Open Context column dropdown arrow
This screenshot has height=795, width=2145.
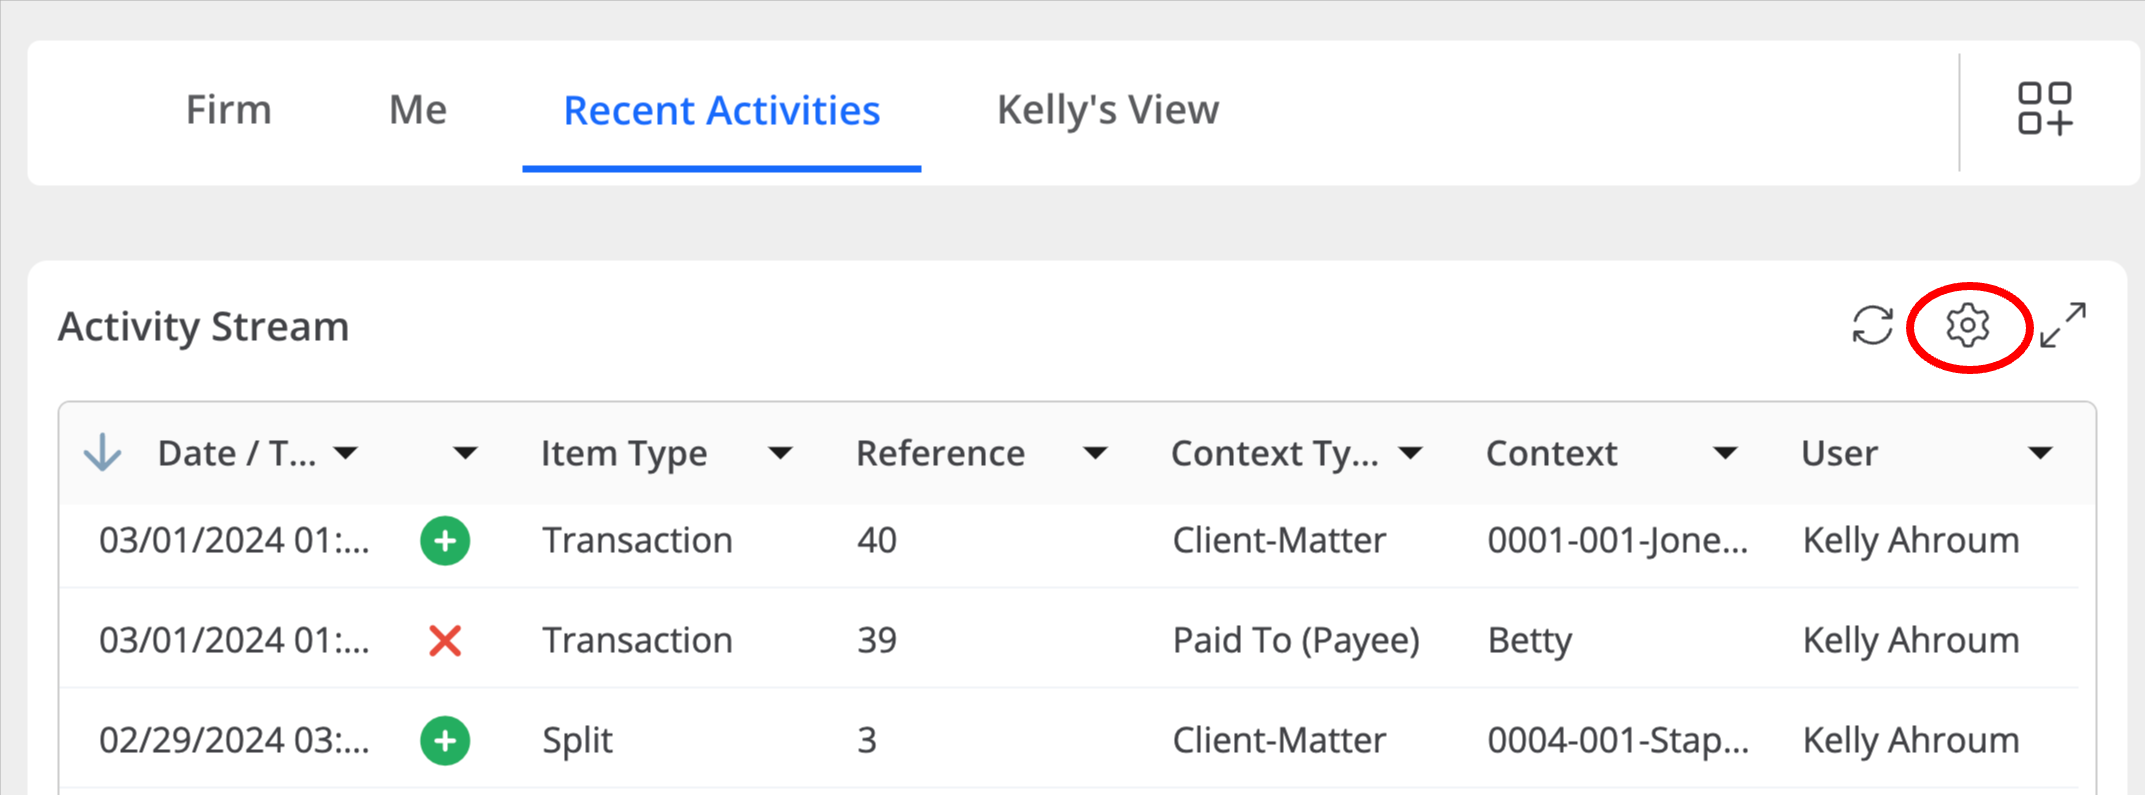1725,454
